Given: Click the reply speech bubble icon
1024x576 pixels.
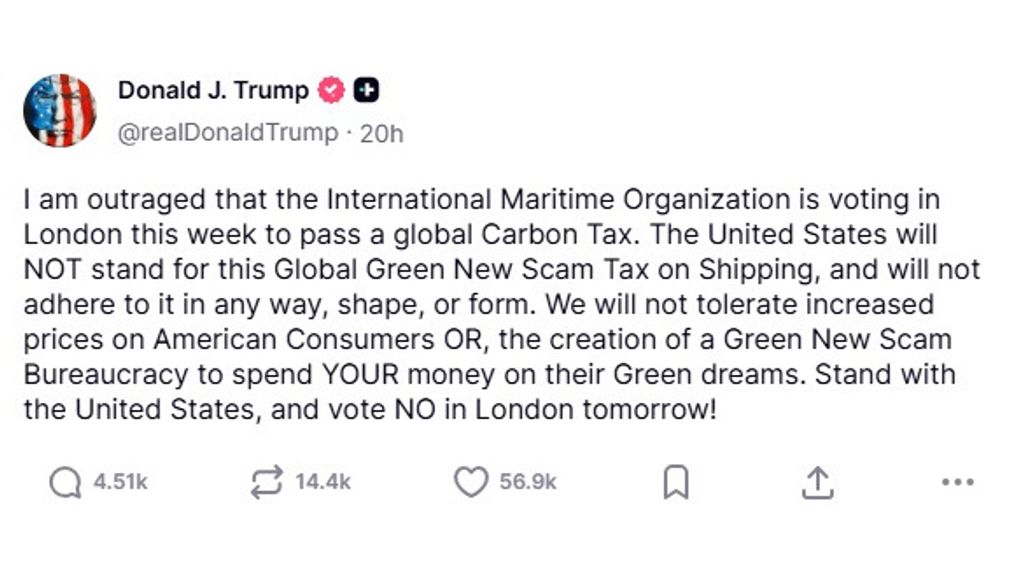Looking at the screenshot, I should pos(65,483).
